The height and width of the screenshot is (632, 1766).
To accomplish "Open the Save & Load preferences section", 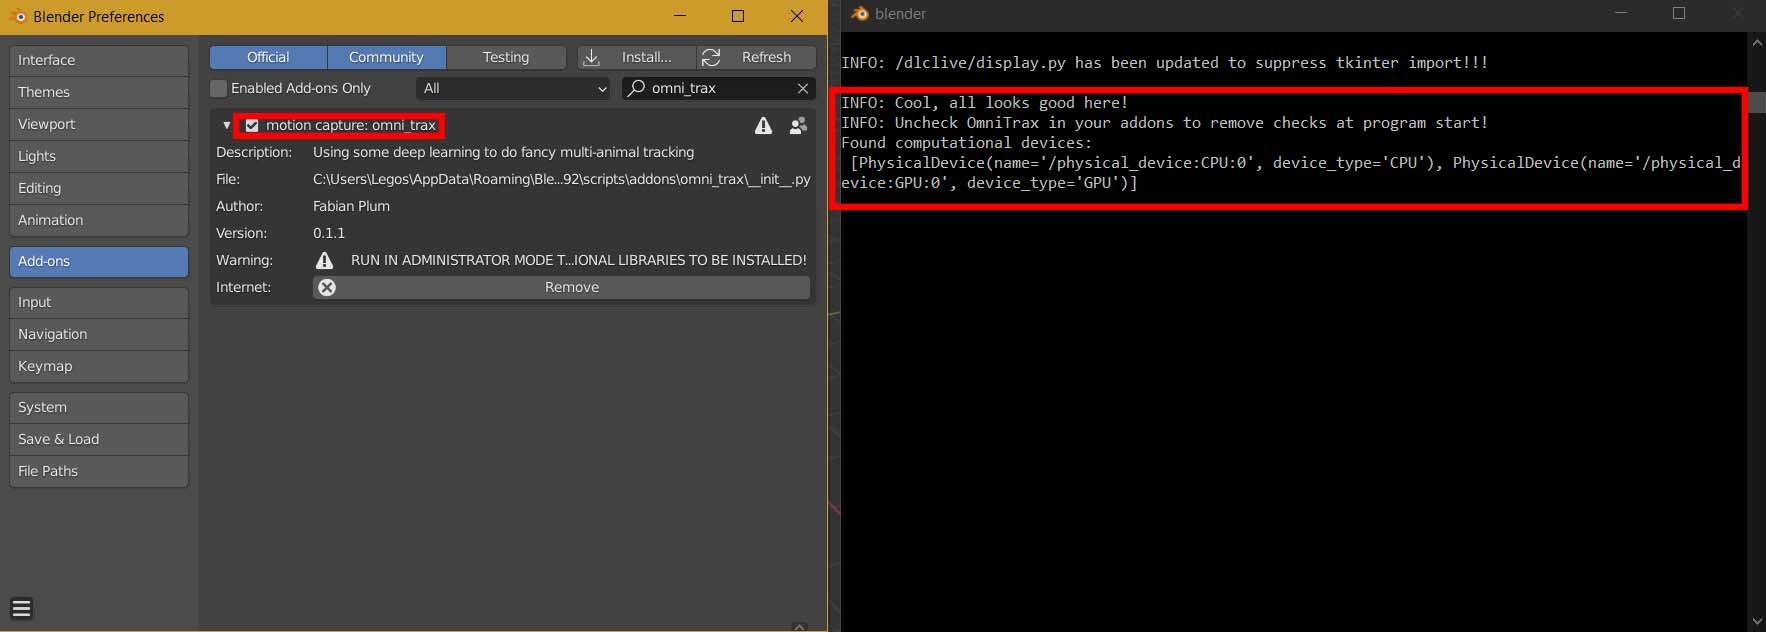I will point(99,439).
